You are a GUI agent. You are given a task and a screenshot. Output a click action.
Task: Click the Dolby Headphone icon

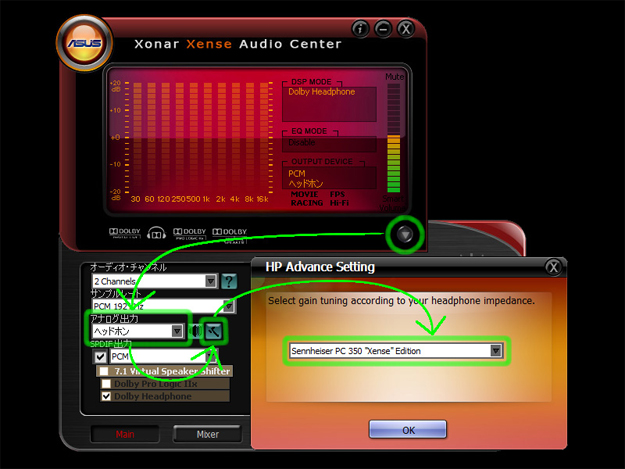click(x=156, y=233)
